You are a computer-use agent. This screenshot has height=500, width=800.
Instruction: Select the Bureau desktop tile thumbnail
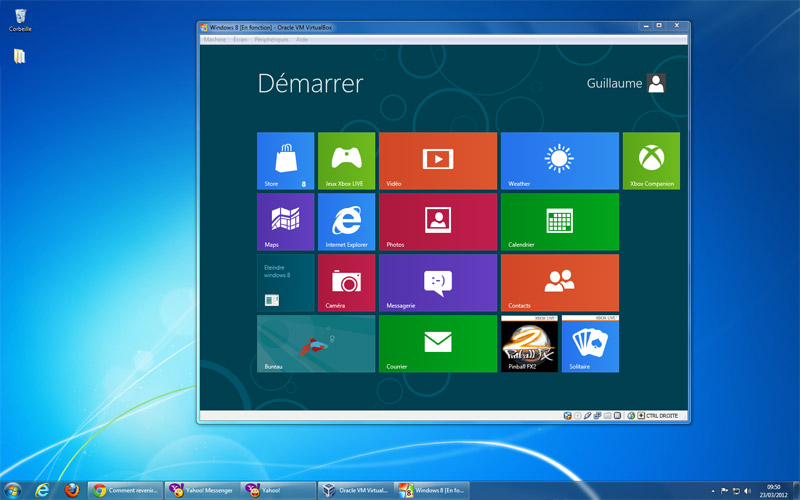pos(316,344)
